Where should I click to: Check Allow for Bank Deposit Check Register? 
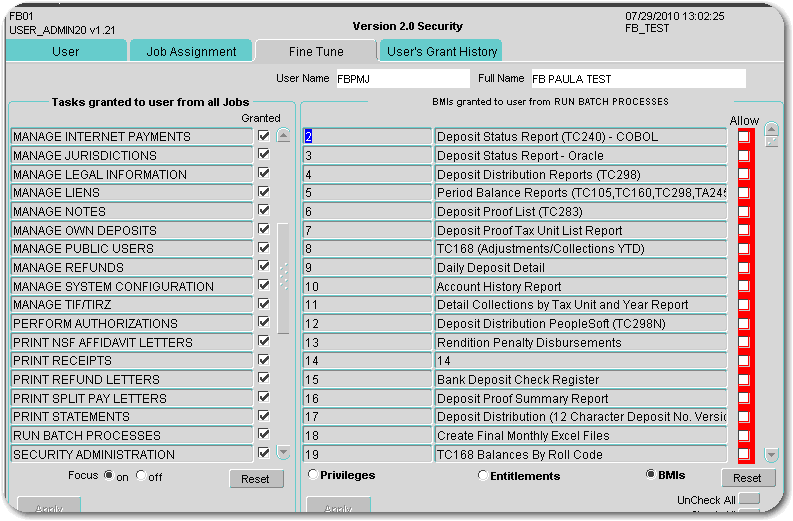click(744, 379)
